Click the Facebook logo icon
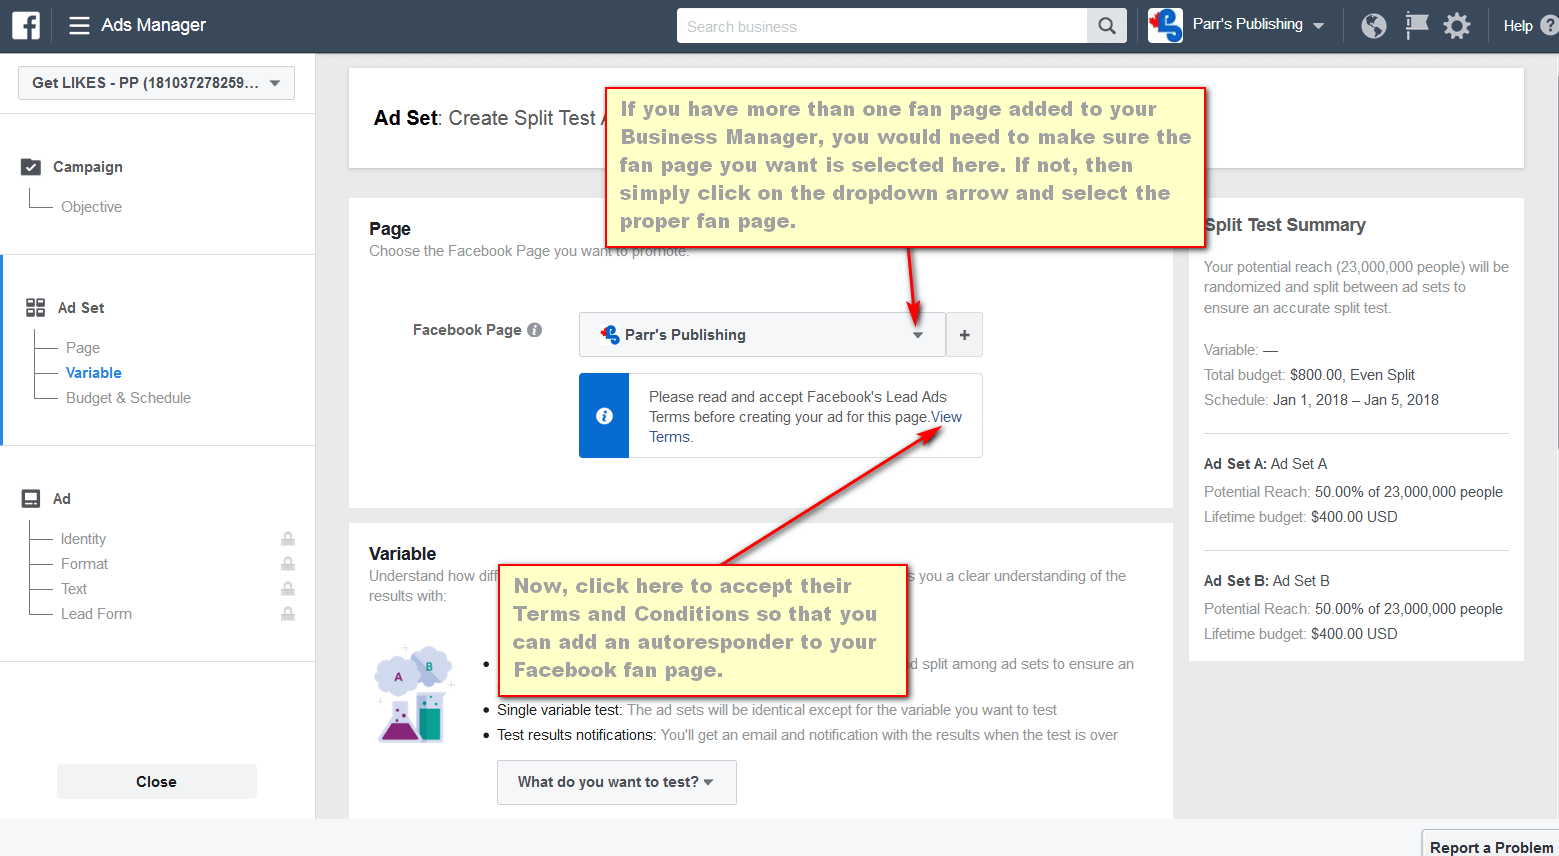Screen dimensions: 1559x856 [26, 25]
